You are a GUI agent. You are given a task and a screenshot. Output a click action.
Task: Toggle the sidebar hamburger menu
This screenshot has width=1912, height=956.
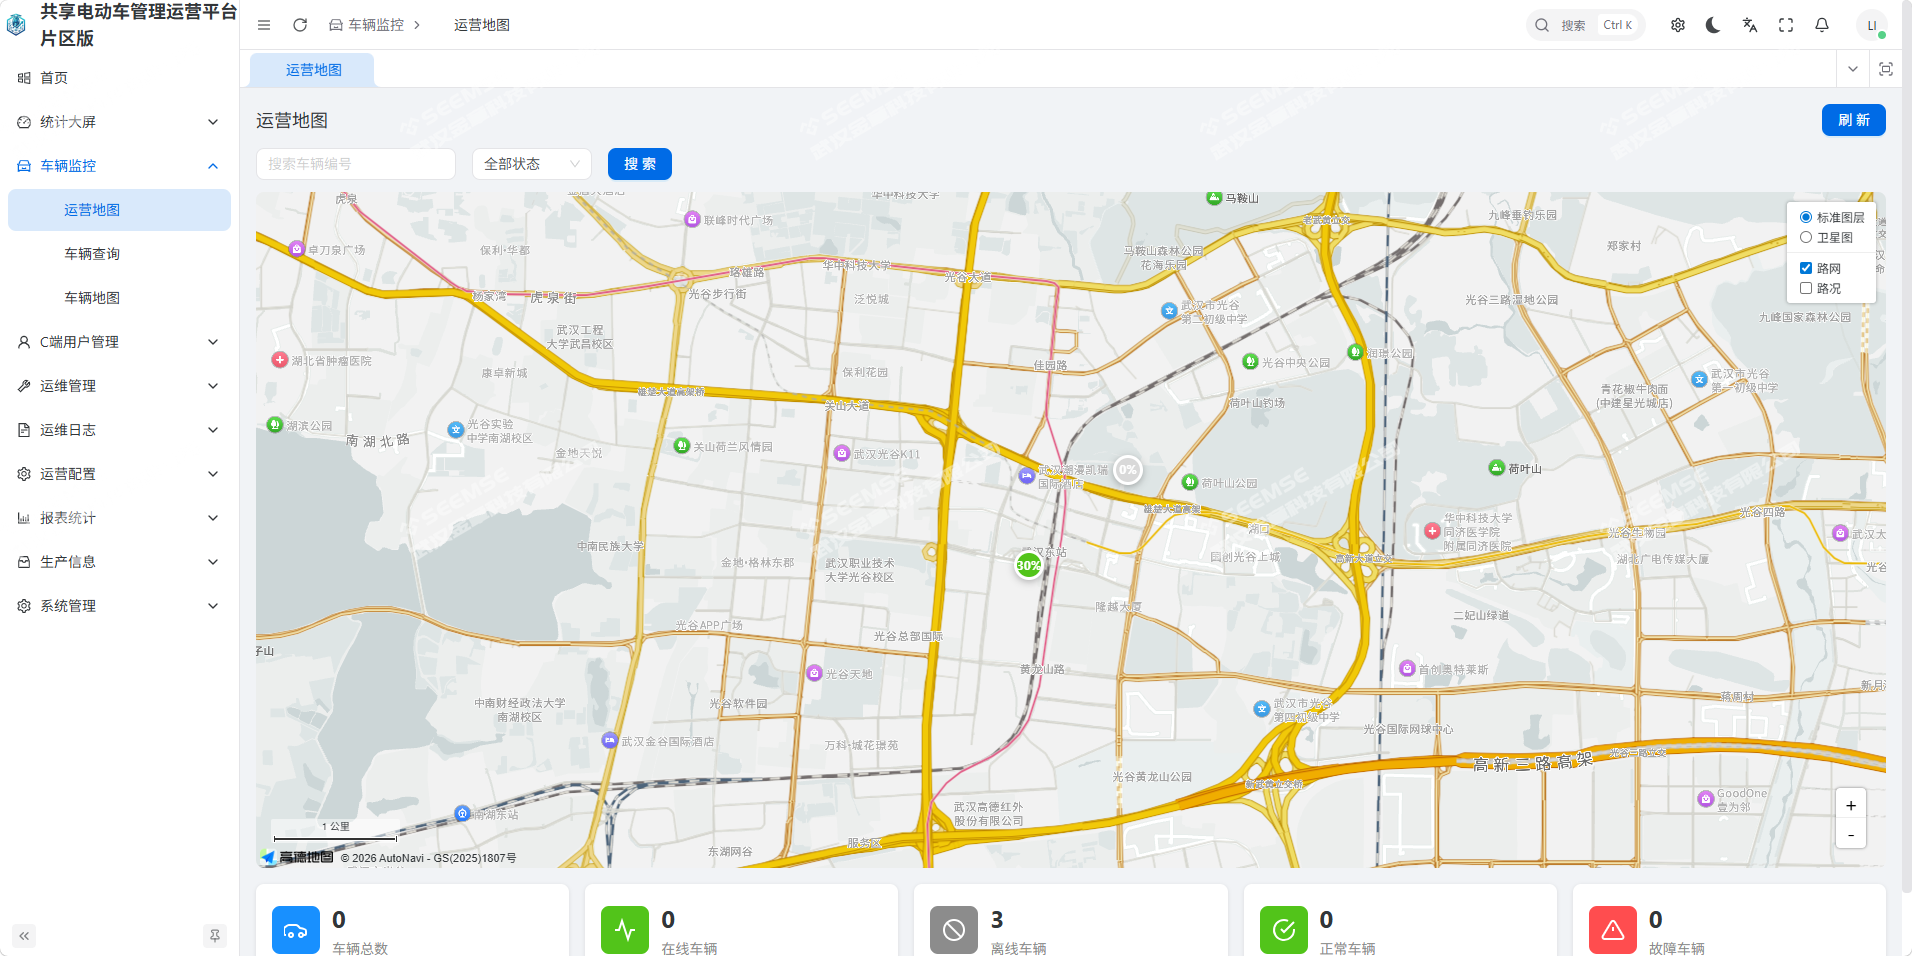264,25
